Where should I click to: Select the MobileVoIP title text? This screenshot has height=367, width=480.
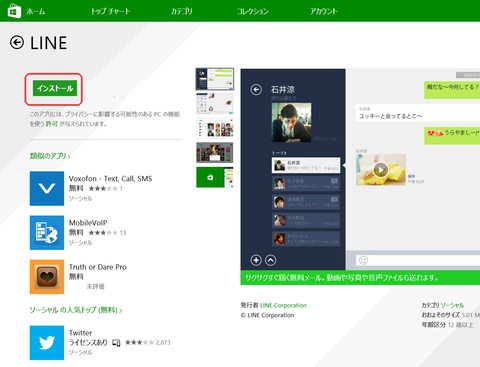(x=88, y=223)
